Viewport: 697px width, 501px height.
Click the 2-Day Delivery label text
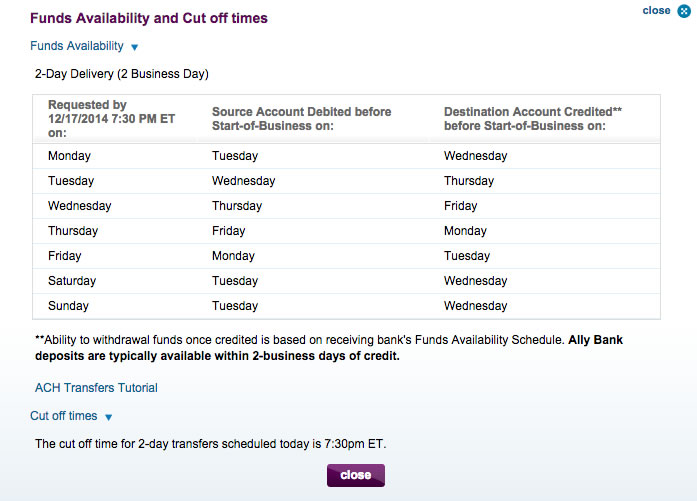(x=122, y=74)
